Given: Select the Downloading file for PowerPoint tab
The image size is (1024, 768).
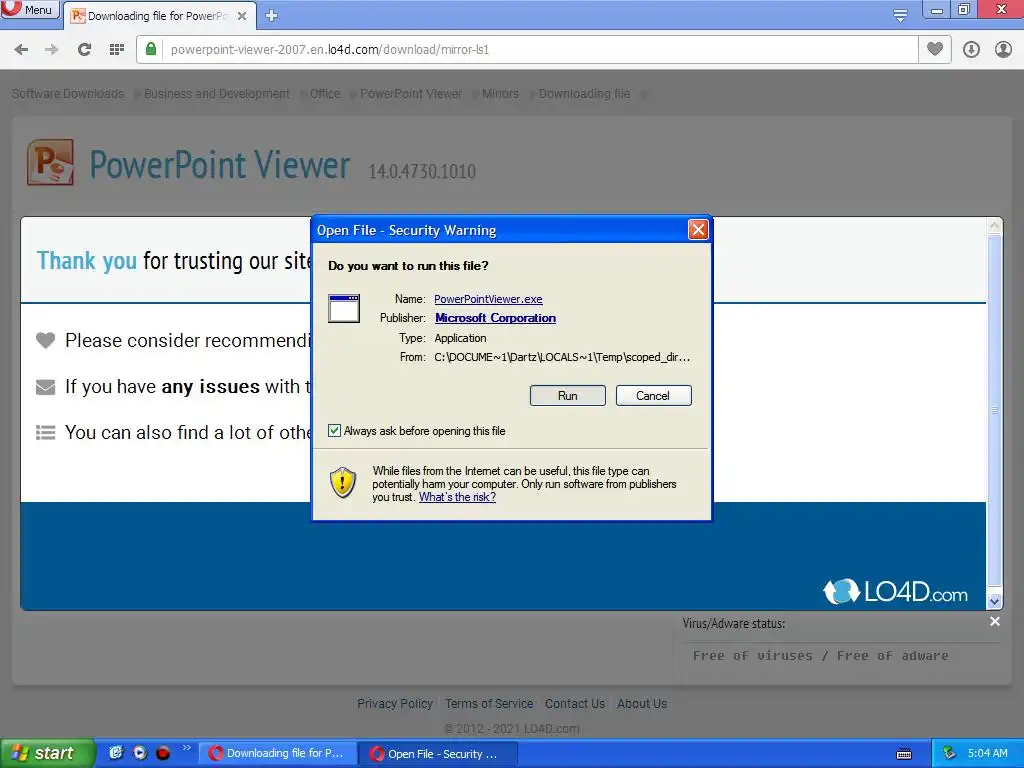Looking at the screenshot, I should tap(159, 16).
